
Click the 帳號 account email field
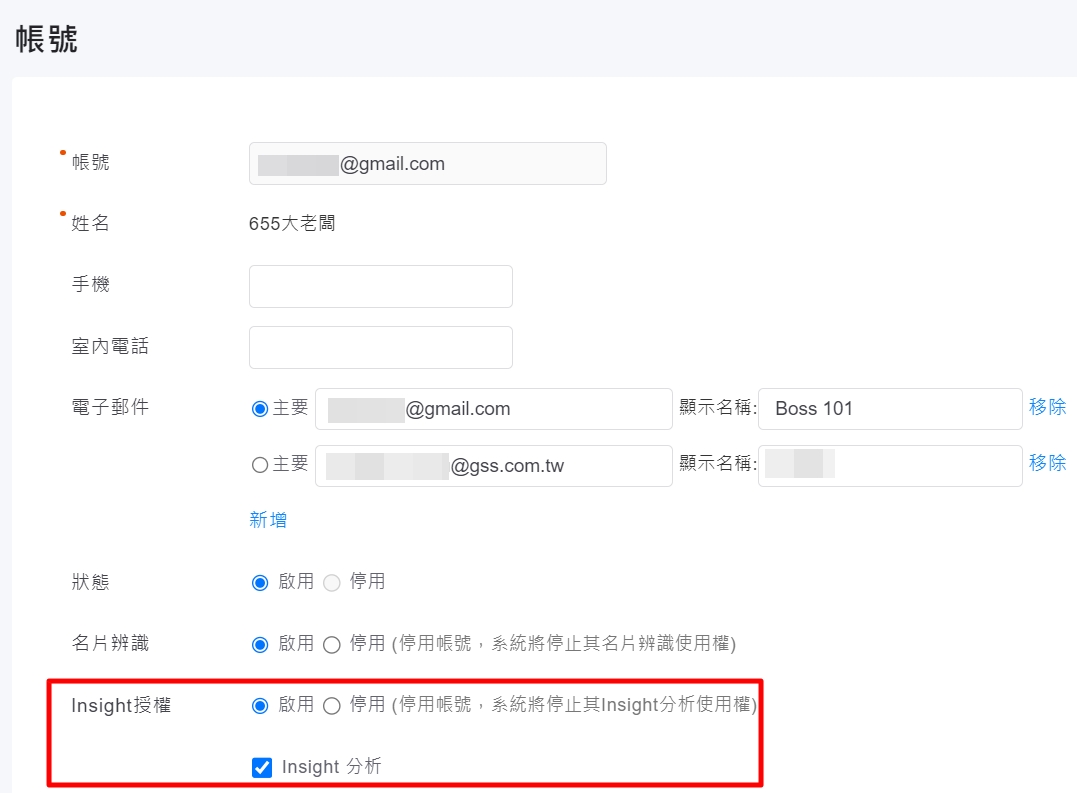tap(427, 164)
